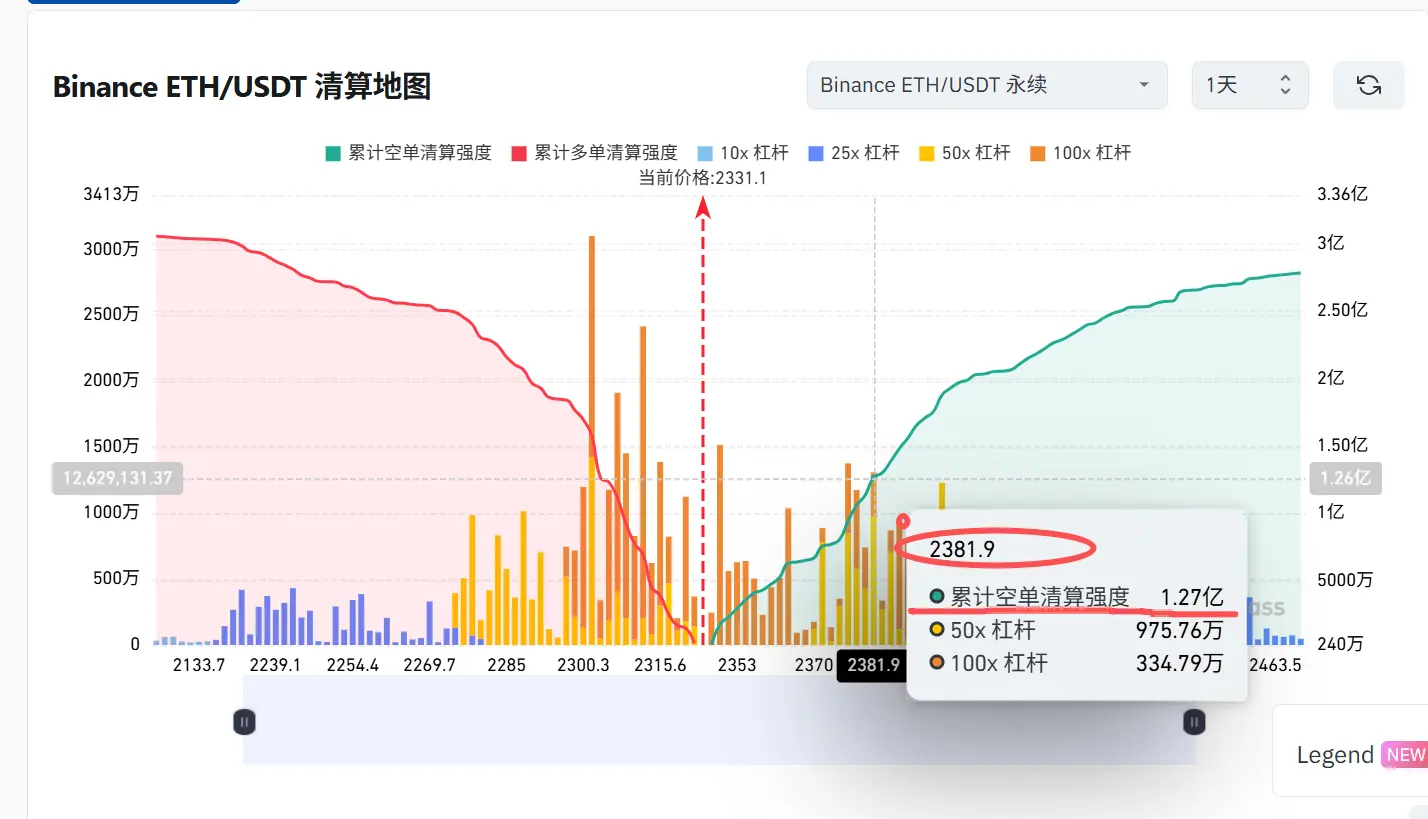Hide the 25x 杠杆 bars via chart legend
1428x819 pixels.
(854, 153)
